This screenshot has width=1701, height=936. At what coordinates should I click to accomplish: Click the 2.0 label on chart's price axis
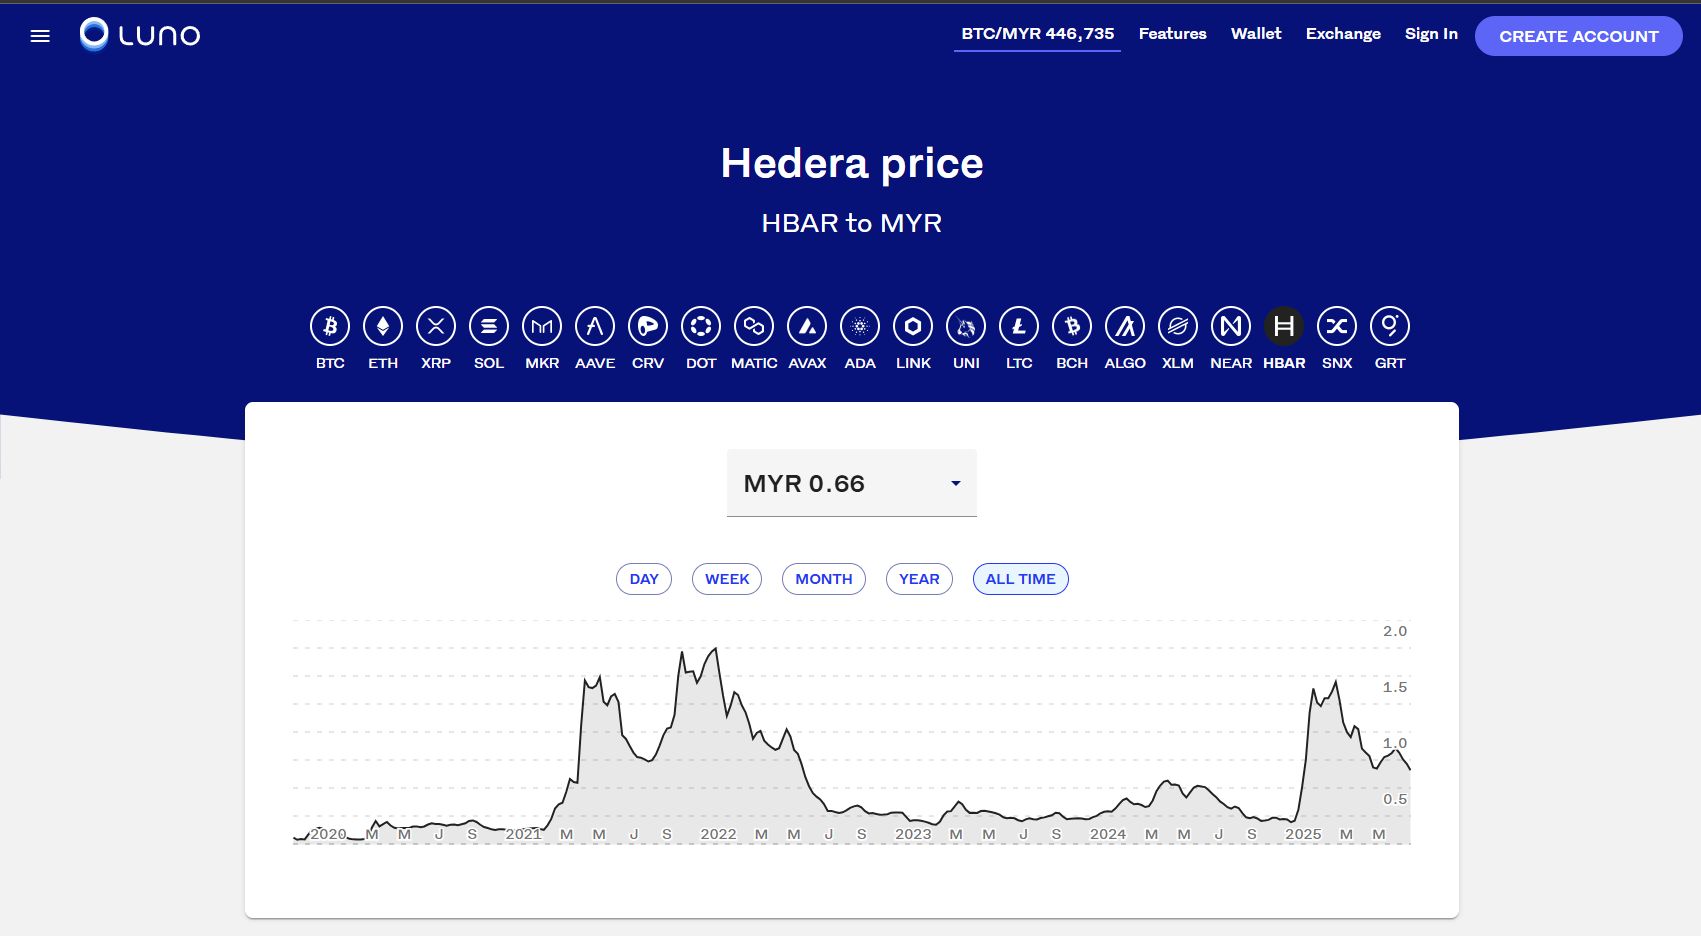1395,631
